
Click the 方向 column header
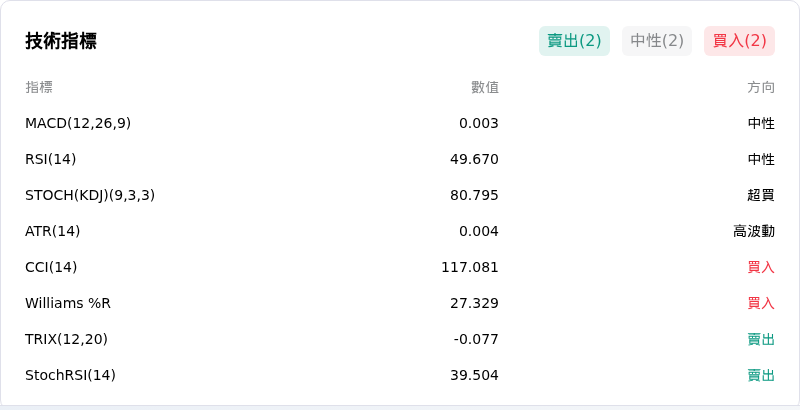(761, 87)
